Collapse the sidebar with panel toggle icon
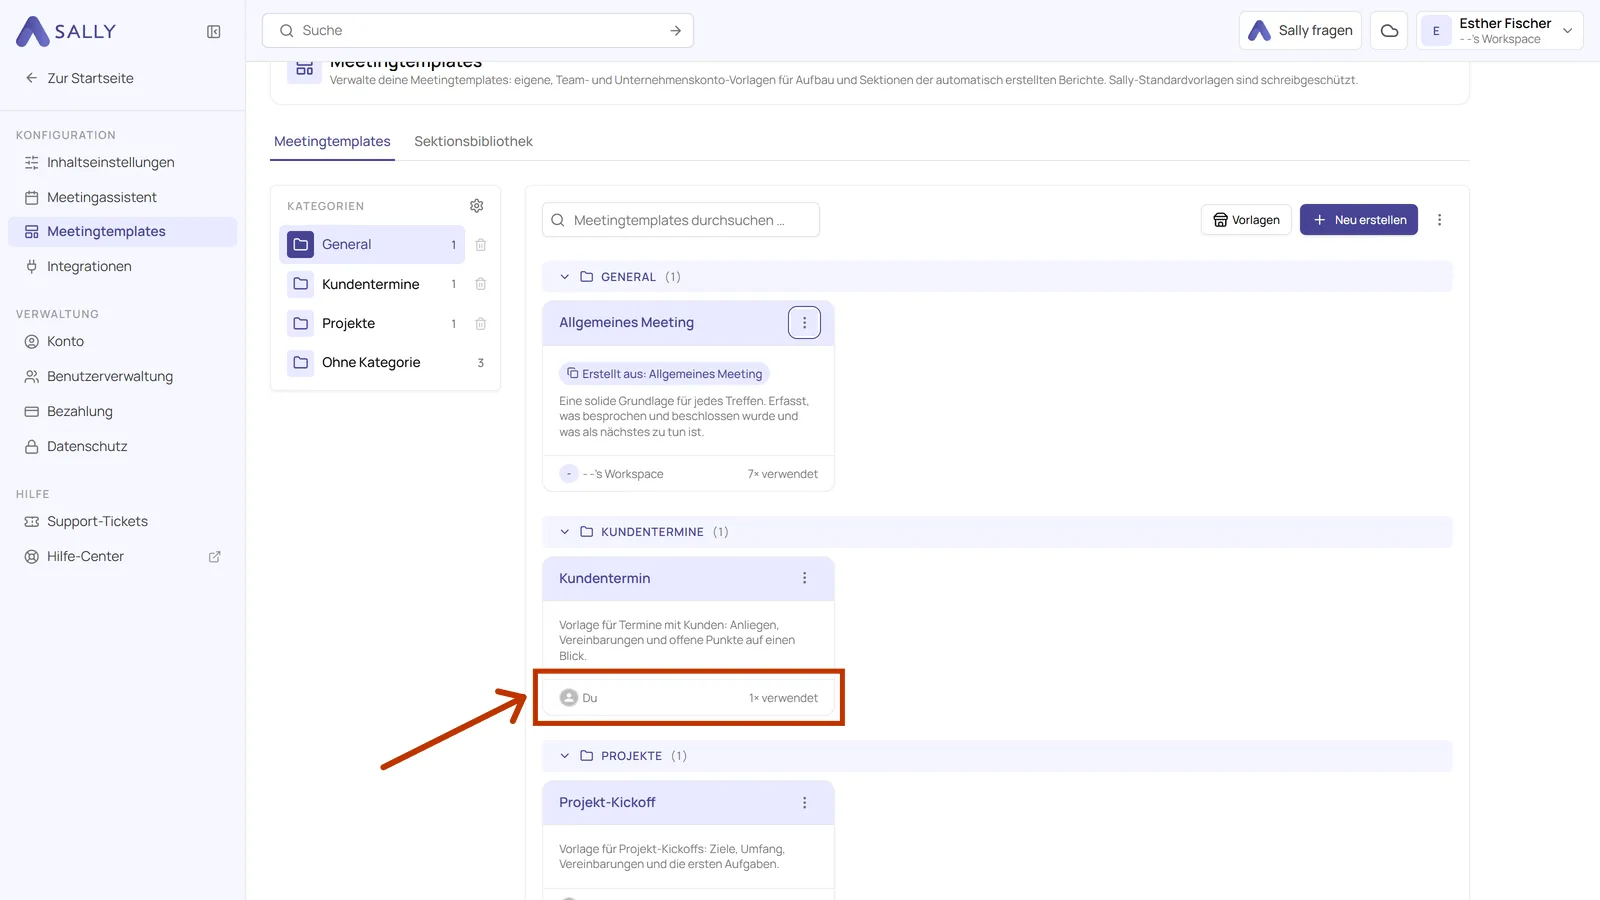The width and height of the screenshot is (1600, 900). pos(214,32)
